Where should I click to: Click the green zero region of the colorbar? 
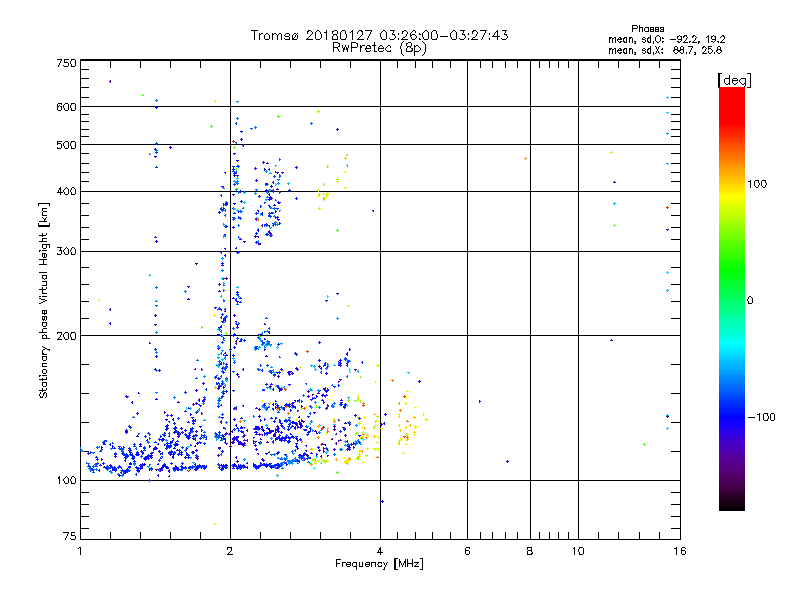(x=732, y=298)
